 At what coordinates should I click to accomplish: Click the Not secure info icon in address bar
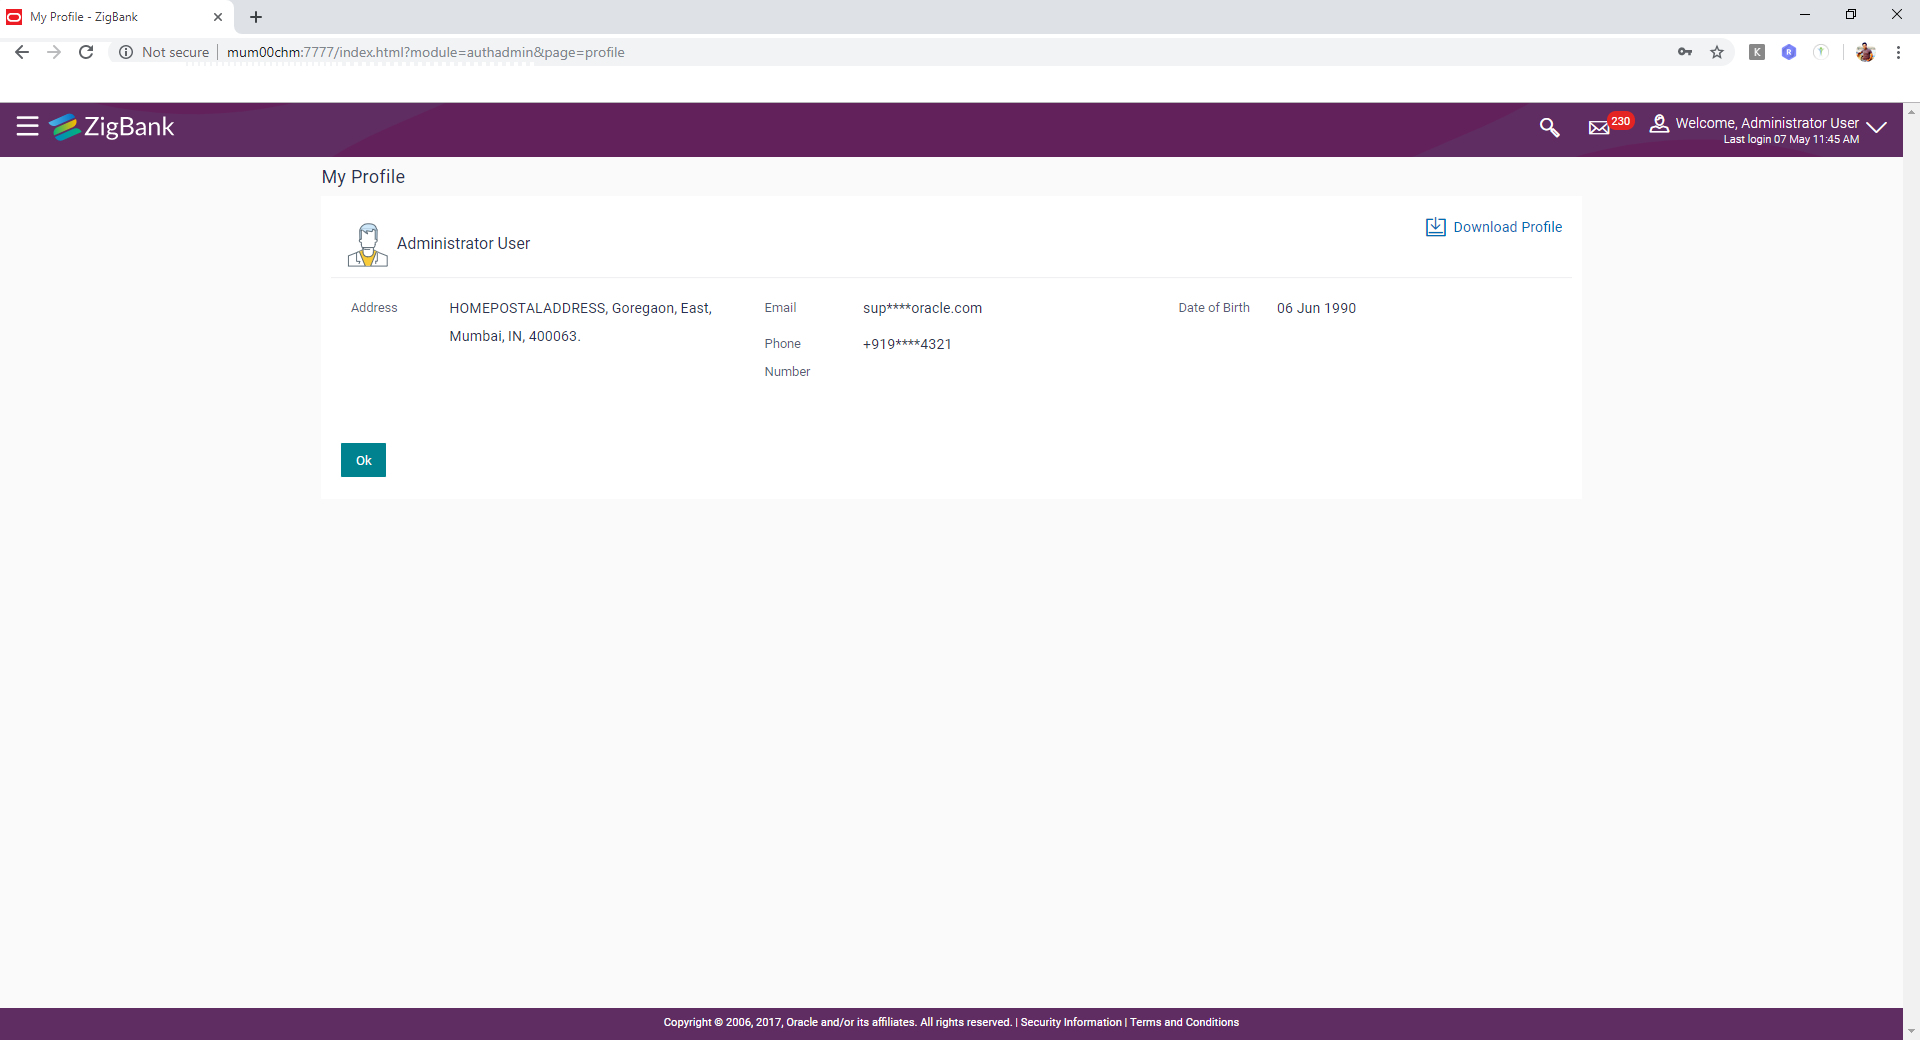pyautogui.click(x=126, y=53)
